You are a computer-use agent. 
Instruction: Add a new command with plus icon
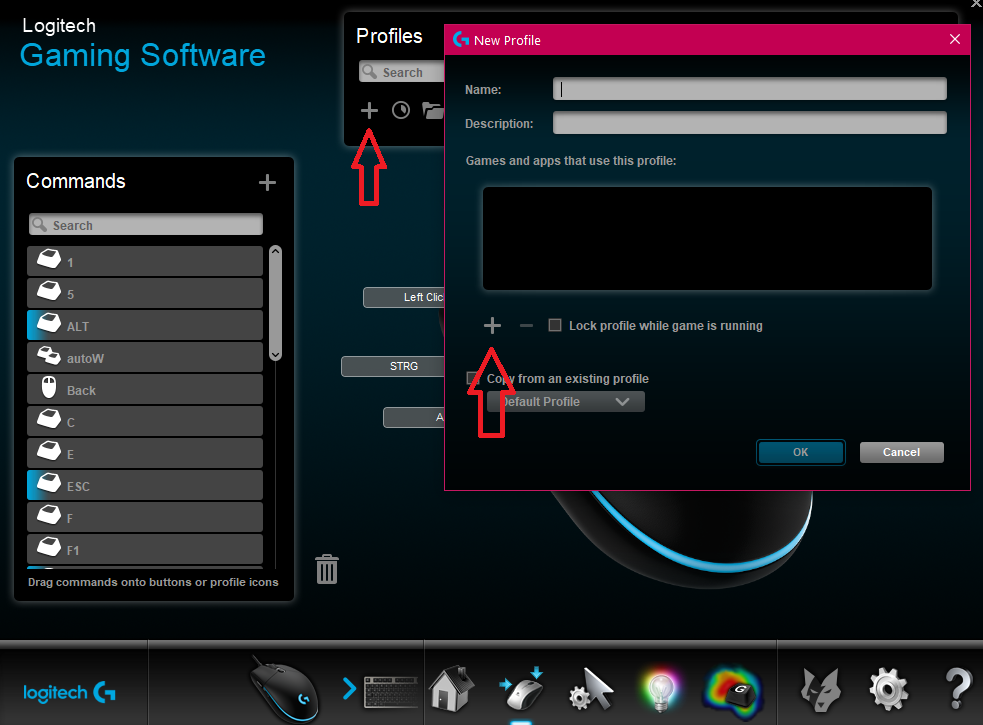pyautogui.click(x=267, y=183)
